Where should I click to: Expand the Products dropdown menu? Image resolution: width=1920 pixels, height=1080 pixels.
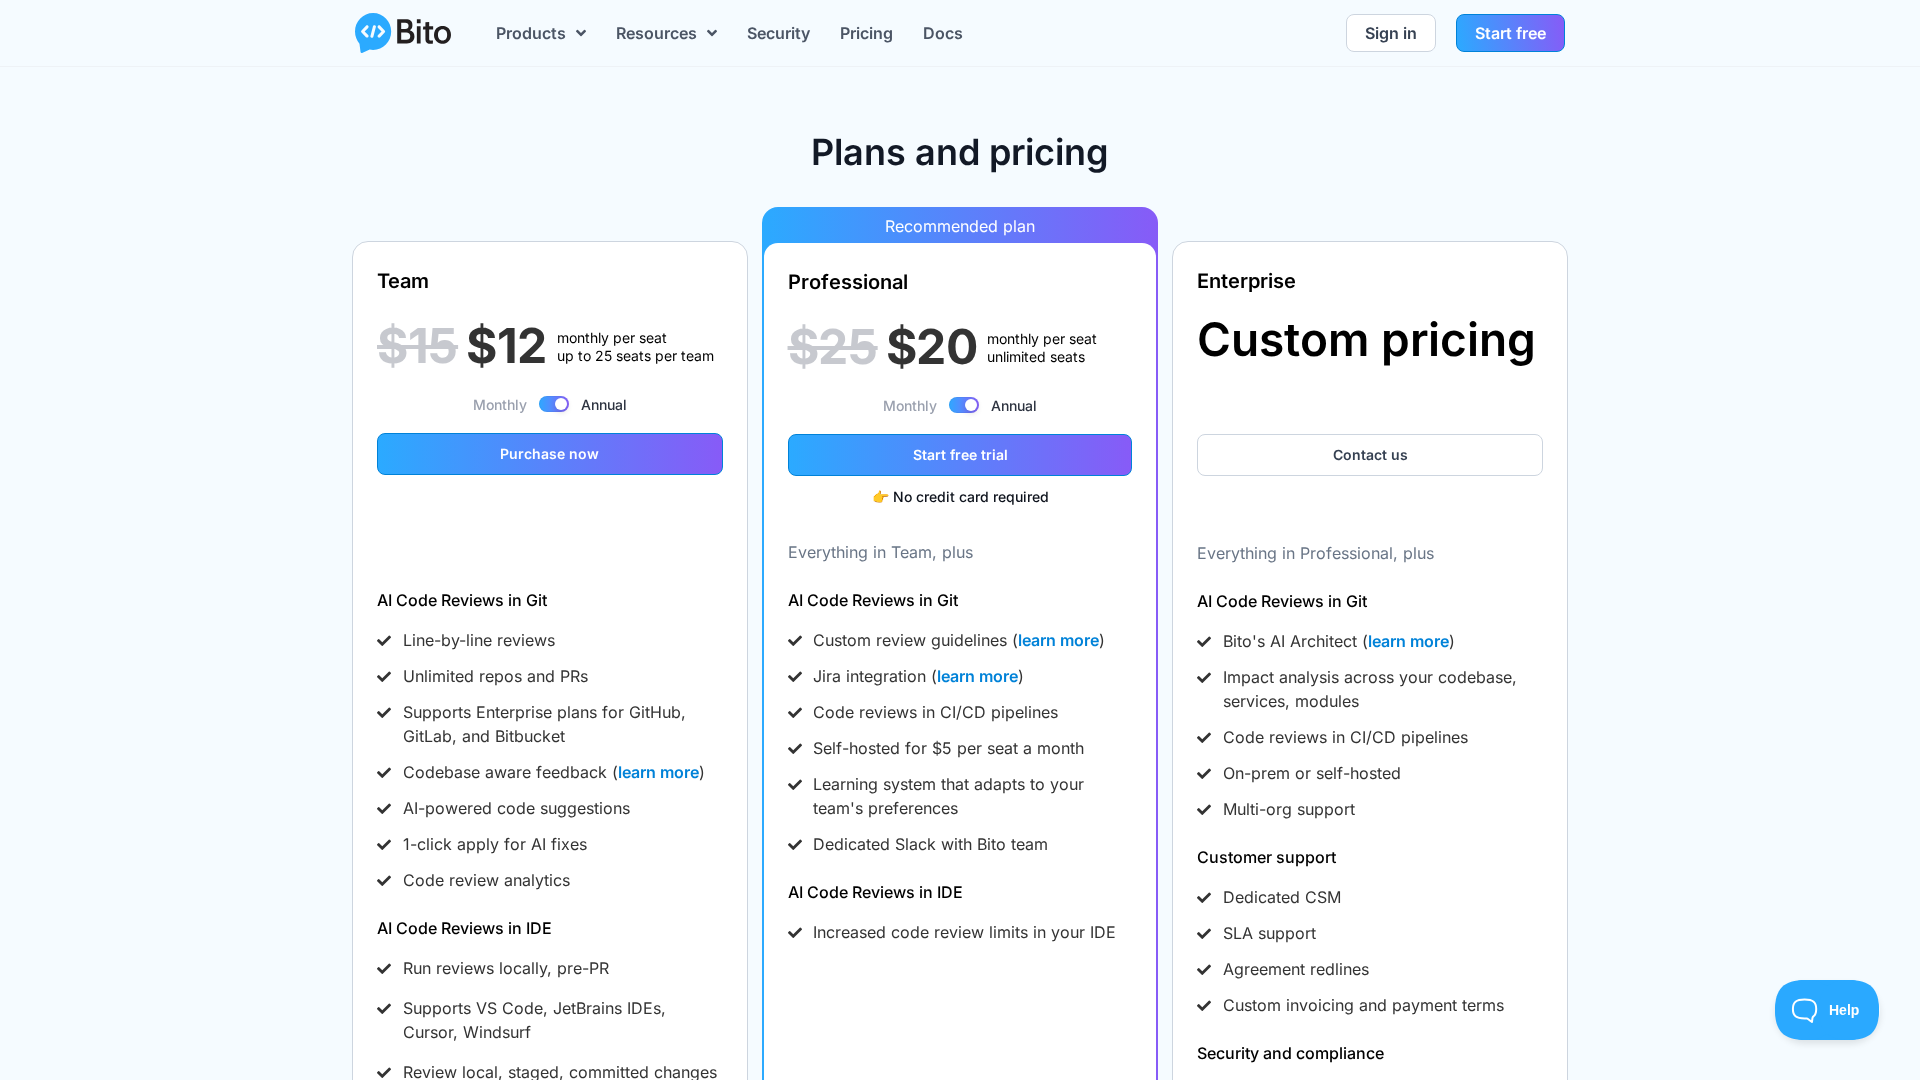(540, 33)
